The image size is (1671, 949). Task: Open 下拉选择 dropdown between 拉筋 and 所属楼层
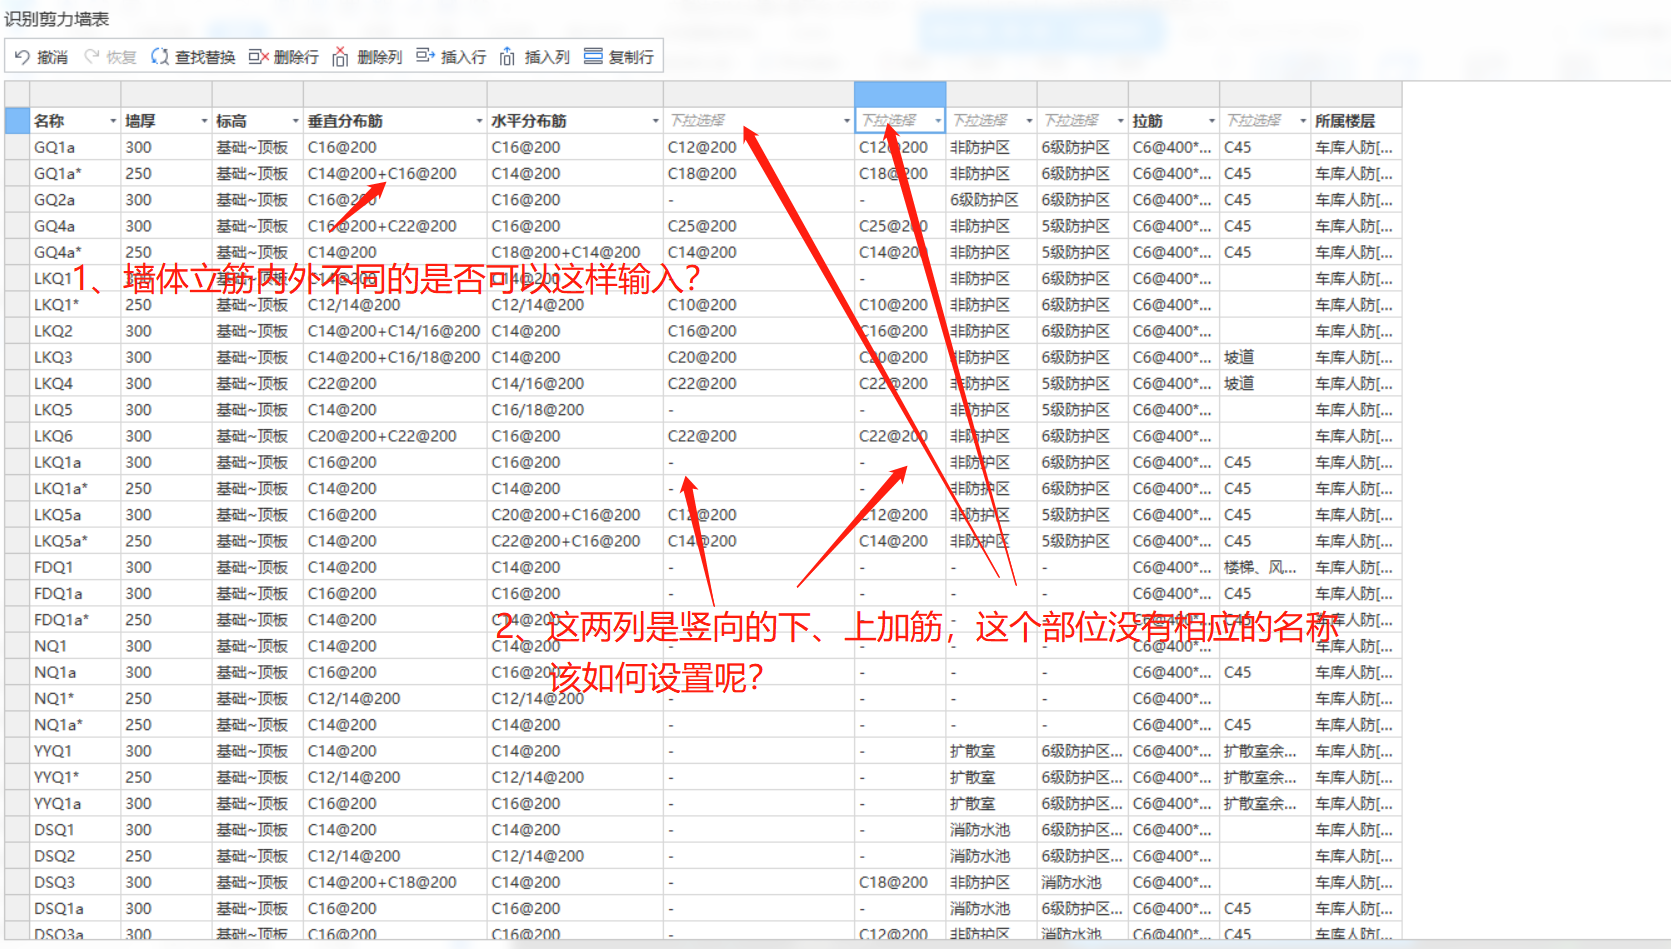(x=1302, y=121)
